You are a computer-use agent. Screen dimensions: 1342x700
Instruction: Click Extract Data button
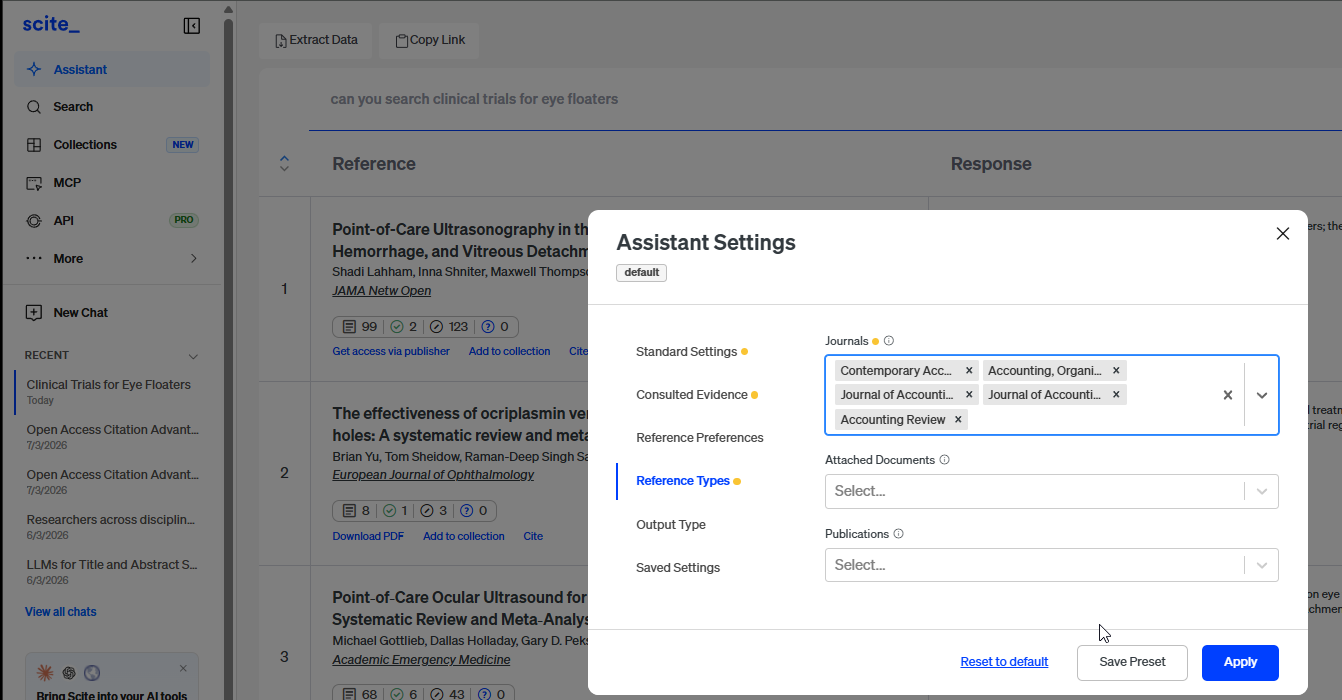(315, 40)
